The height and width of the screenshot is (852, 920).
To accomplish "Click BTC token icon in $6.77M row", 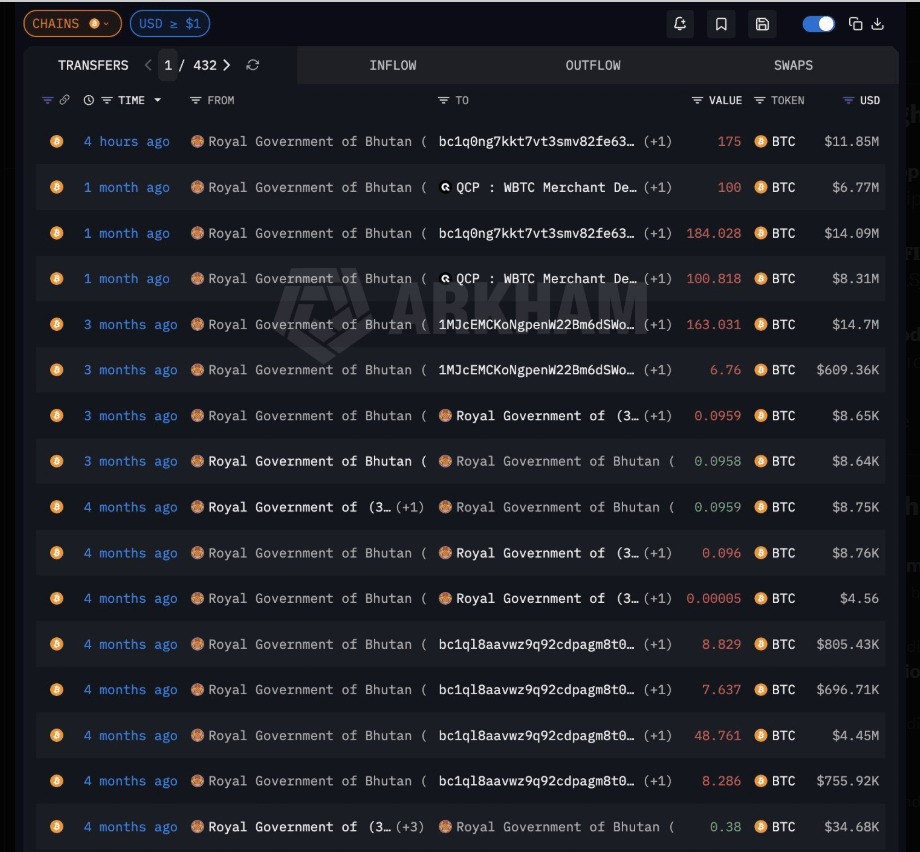I will (x=761, y=187).
